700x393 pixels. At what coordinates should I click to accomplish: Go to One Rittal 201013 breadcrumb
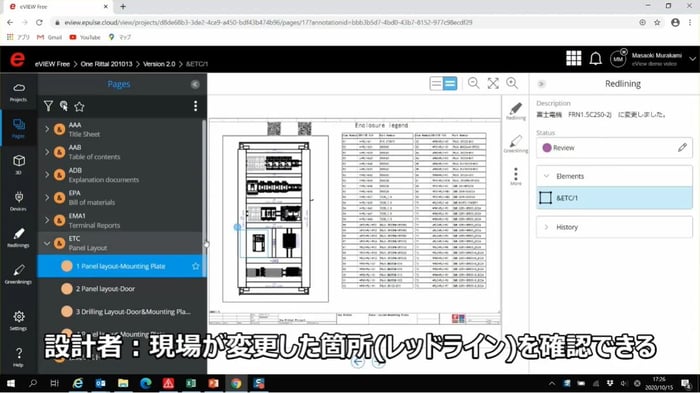[x=106, y=64]
